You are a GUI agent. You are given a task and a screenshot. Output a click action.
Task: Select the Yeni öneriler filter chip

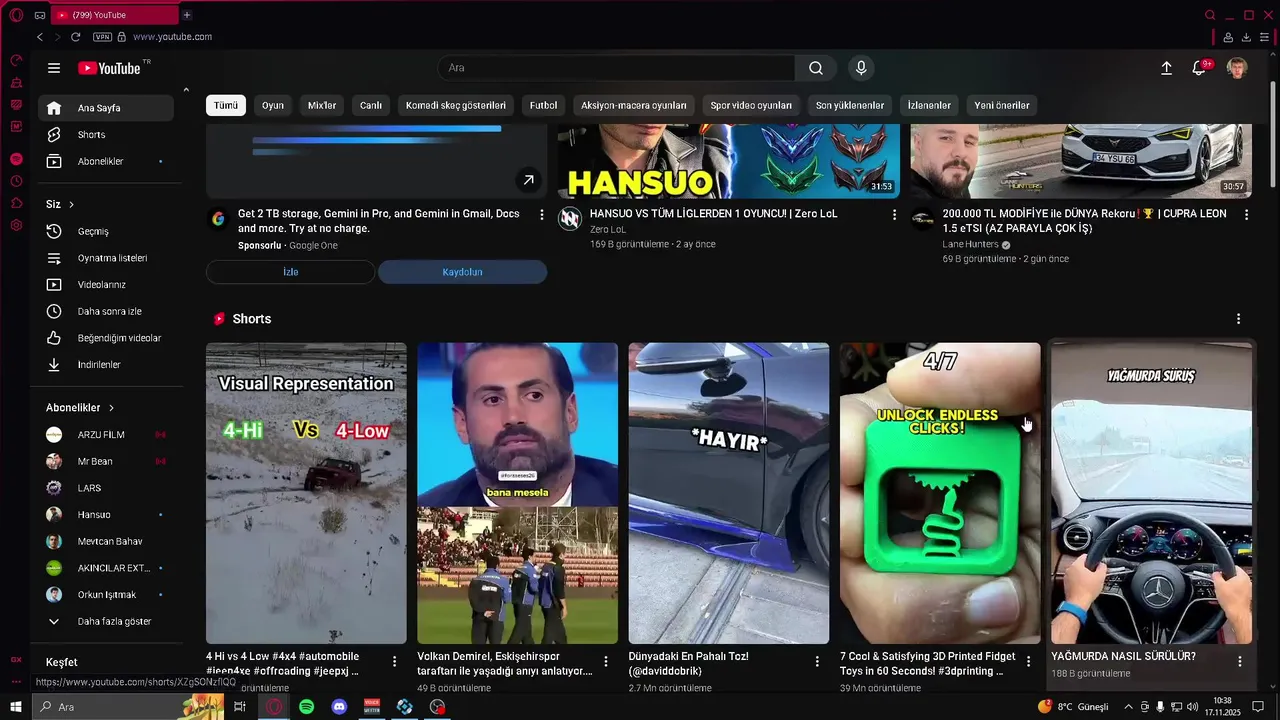[1002, 105]
